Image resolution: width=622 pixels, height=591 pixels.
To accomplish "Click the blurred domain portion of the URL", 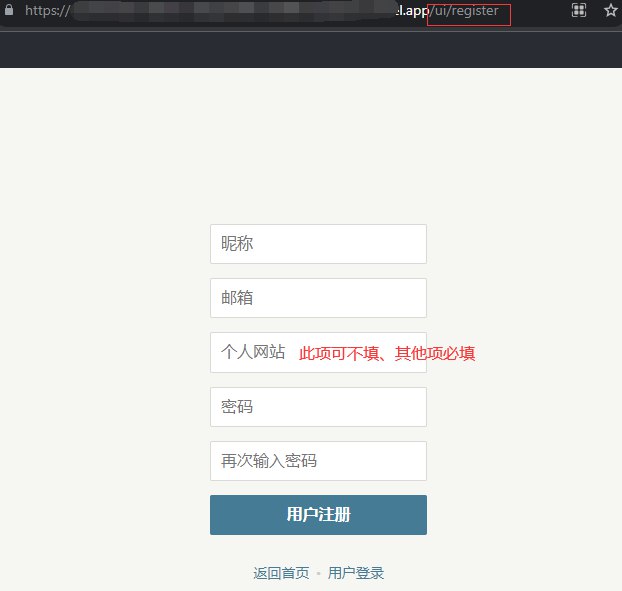I will click(220, 11).
